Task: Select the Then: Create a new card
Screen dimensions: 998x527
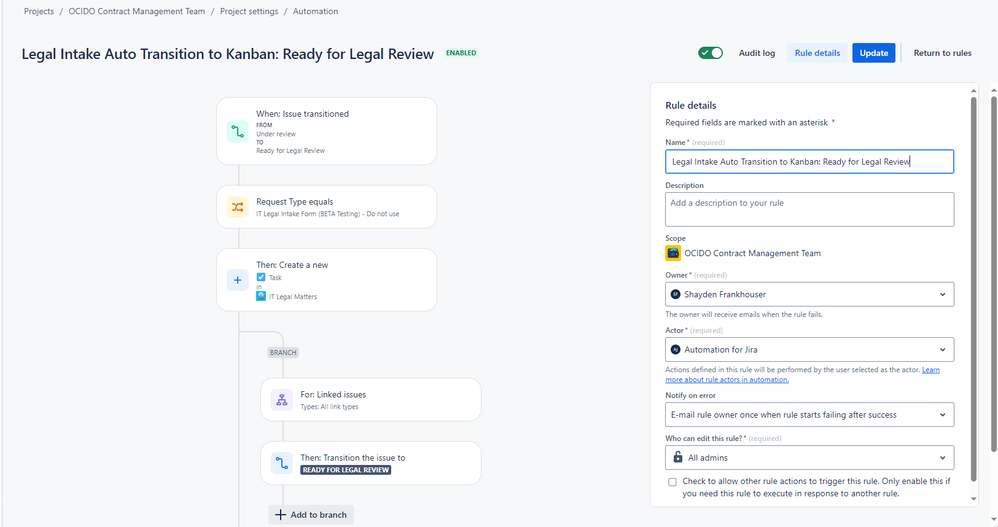Action: pos(327,279)
